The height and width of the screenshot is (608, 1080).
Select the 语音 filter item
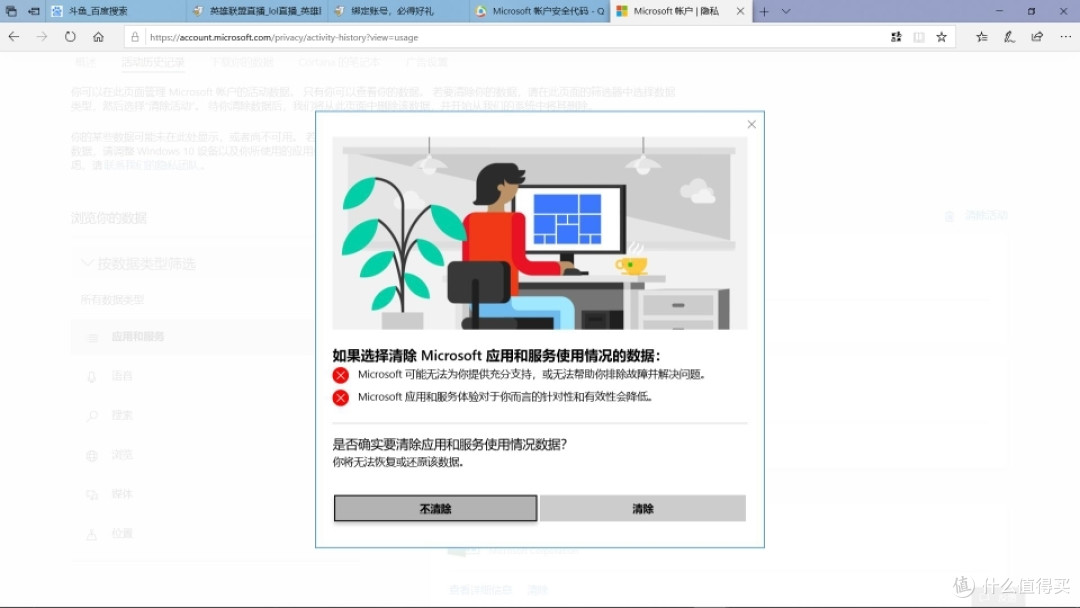pyautogui.click(x=122, y=376)
